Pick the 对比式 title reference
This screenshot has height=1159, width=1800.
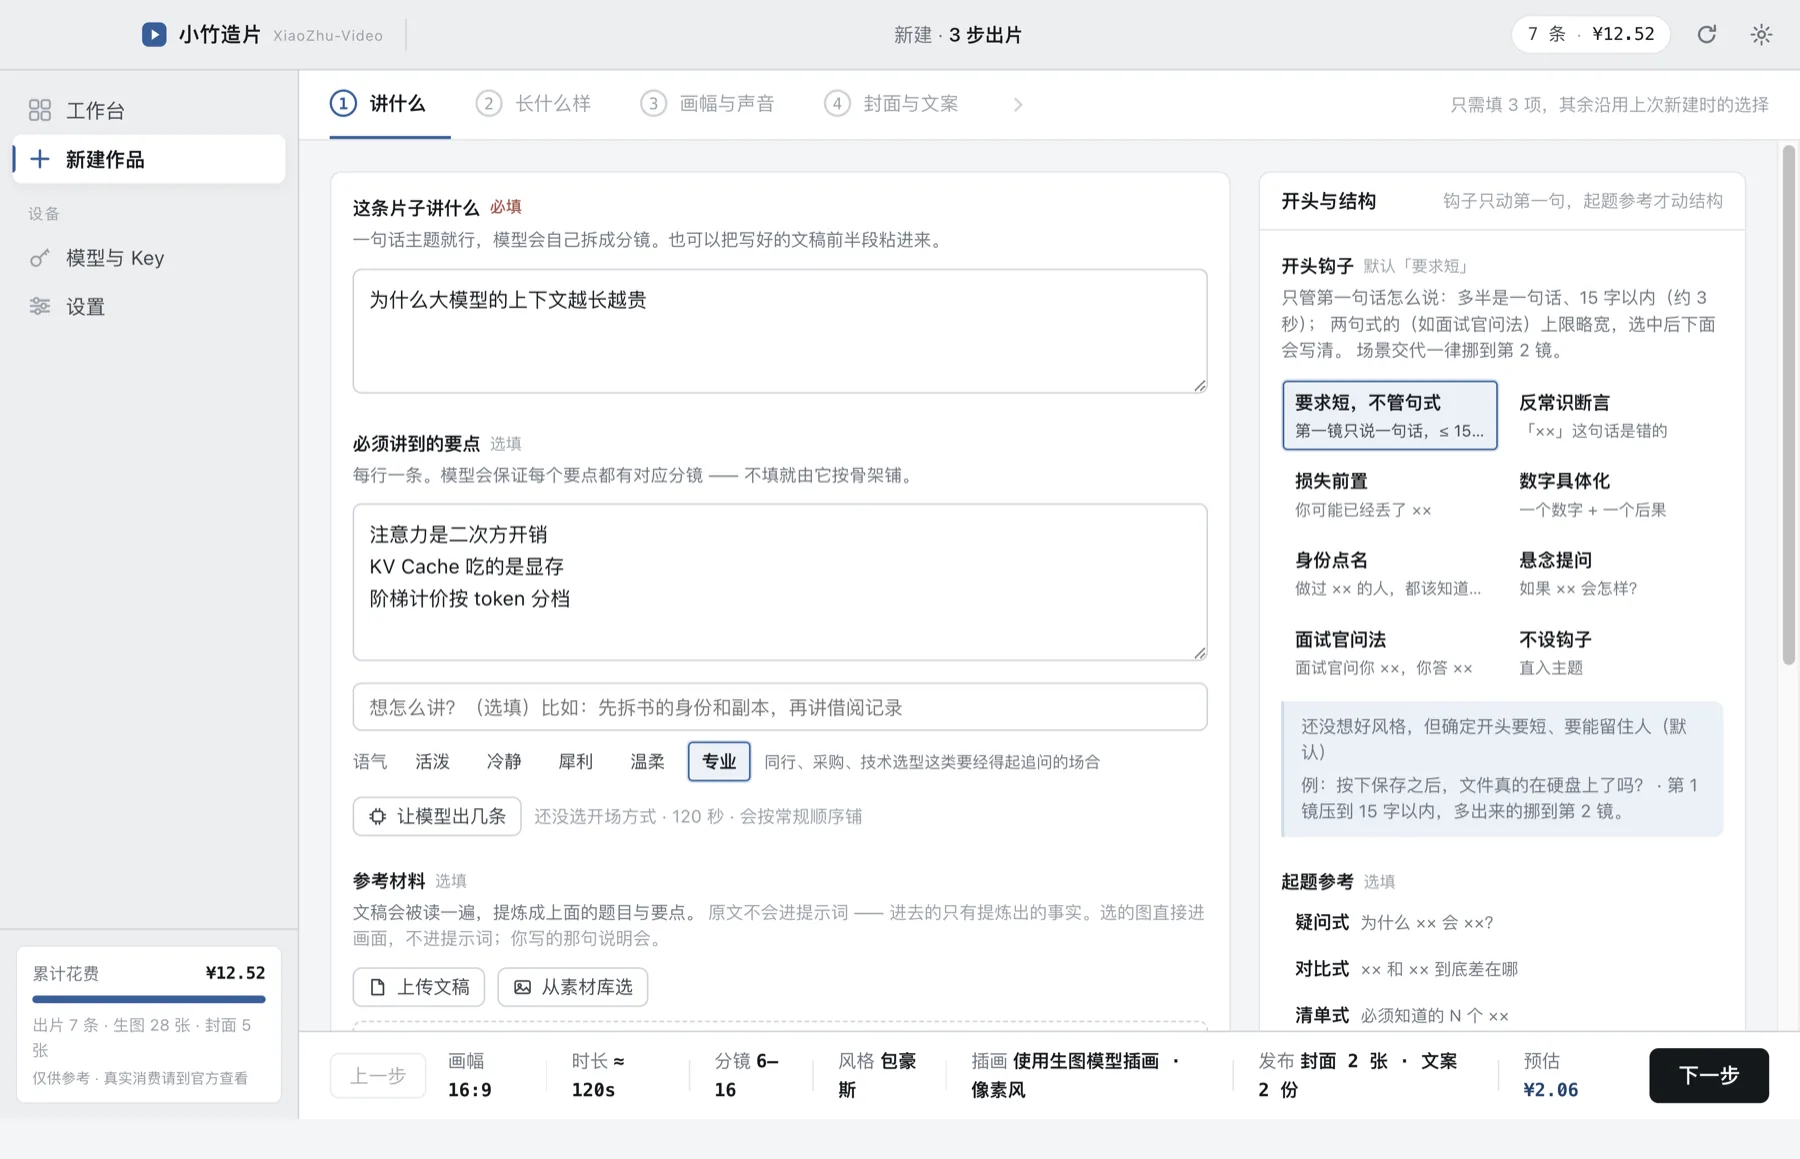point(1501,969)
